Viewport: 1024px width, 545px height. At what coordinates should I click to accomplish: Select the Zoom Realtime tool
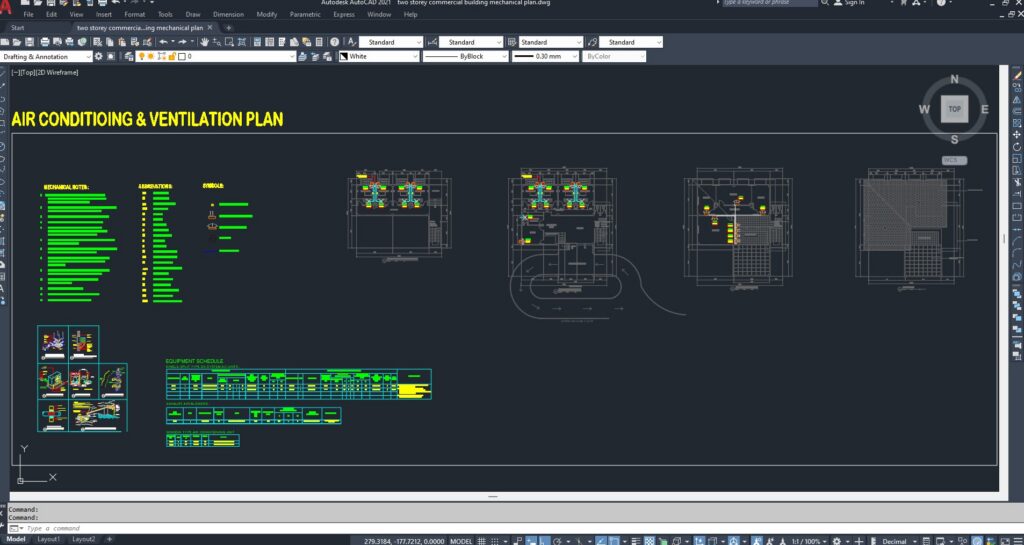pyautogui.click(x=217, y=42)
